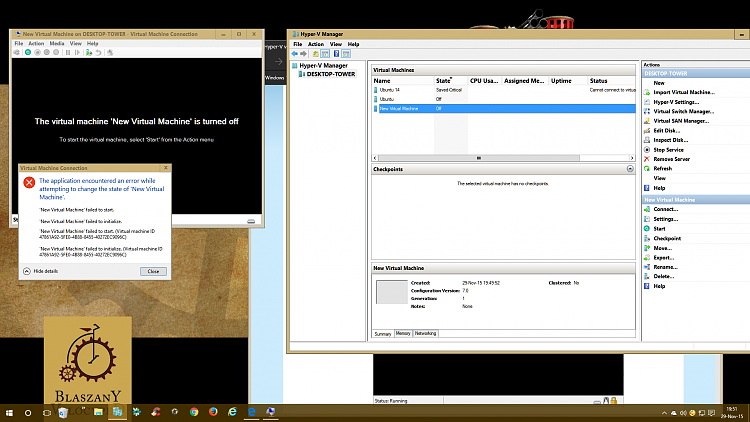Image resolution: width=750 pixels, height=422 pixels.
Task: Click the Back arrow in Hyper-V Manager toolbar
Action: pyautogui.click(x=295, y=54)
